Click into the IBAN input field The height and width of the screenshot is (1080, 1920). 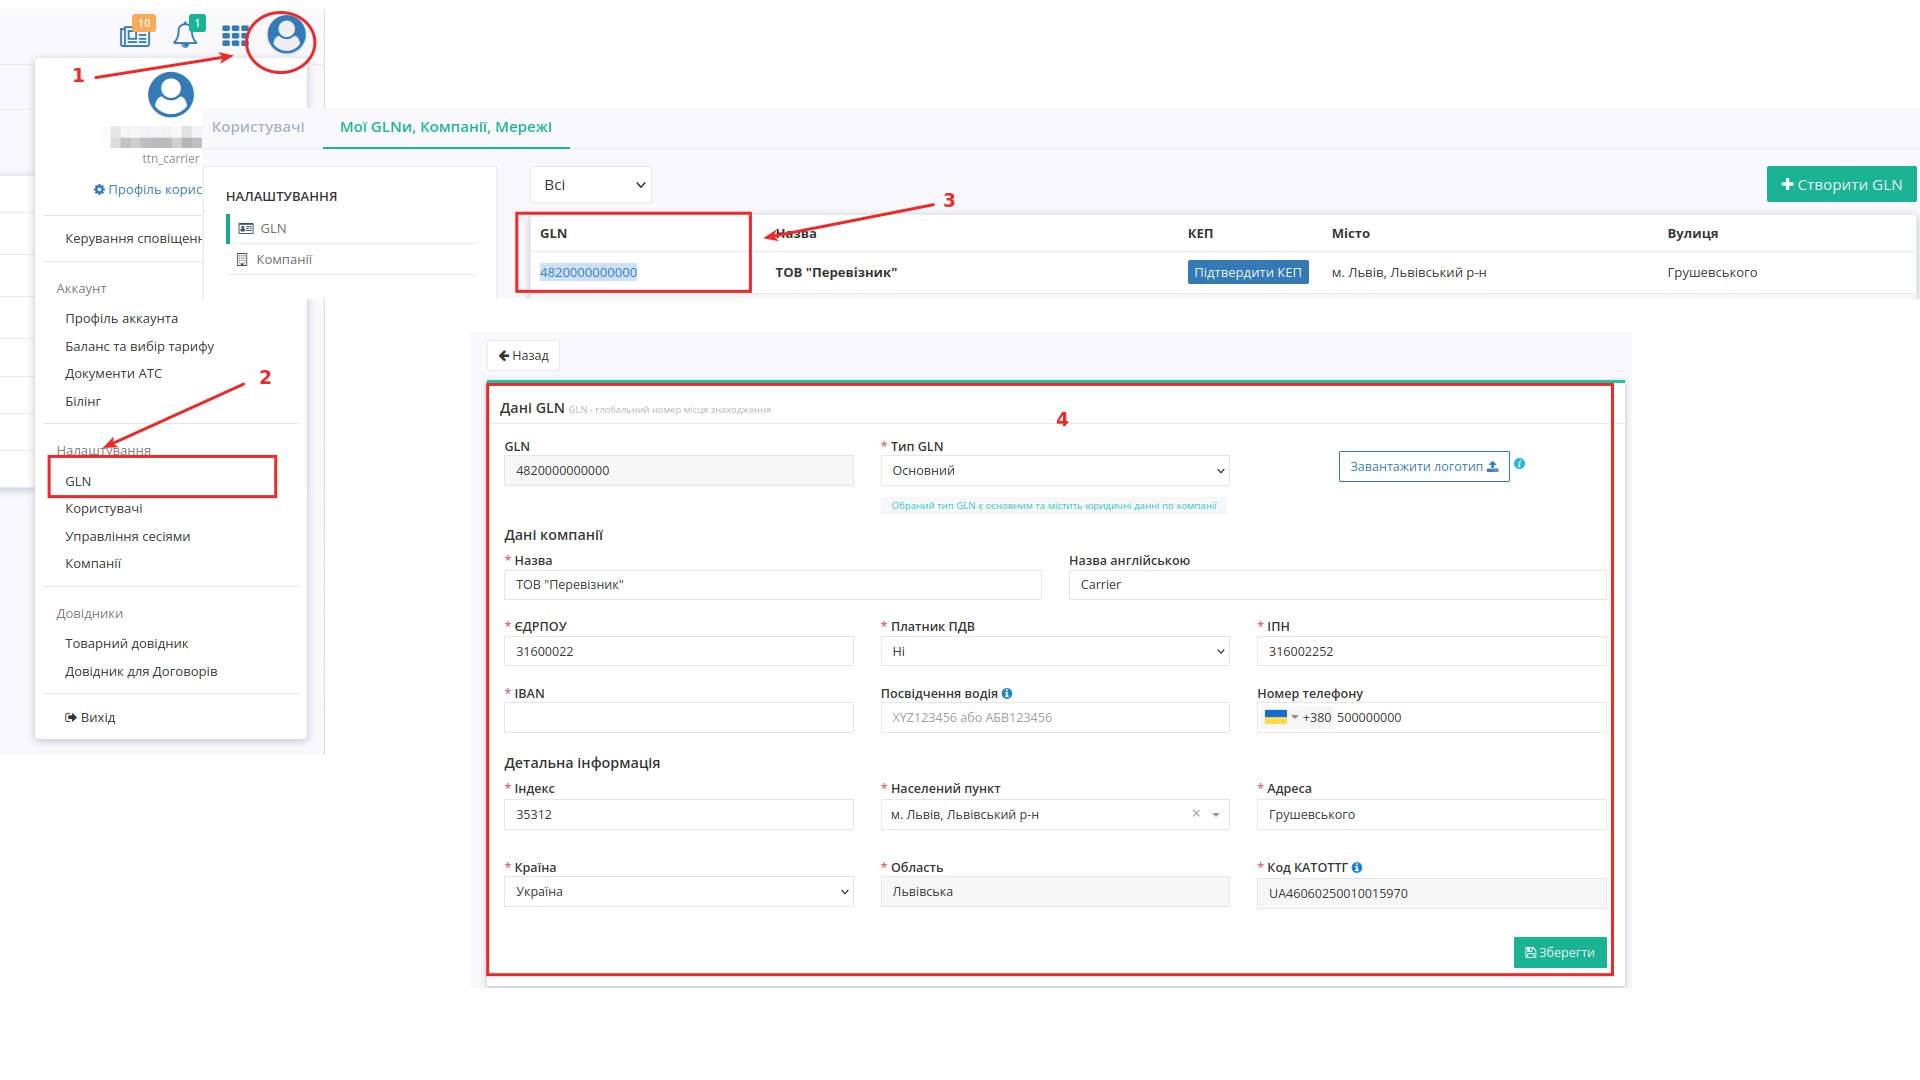678,717
